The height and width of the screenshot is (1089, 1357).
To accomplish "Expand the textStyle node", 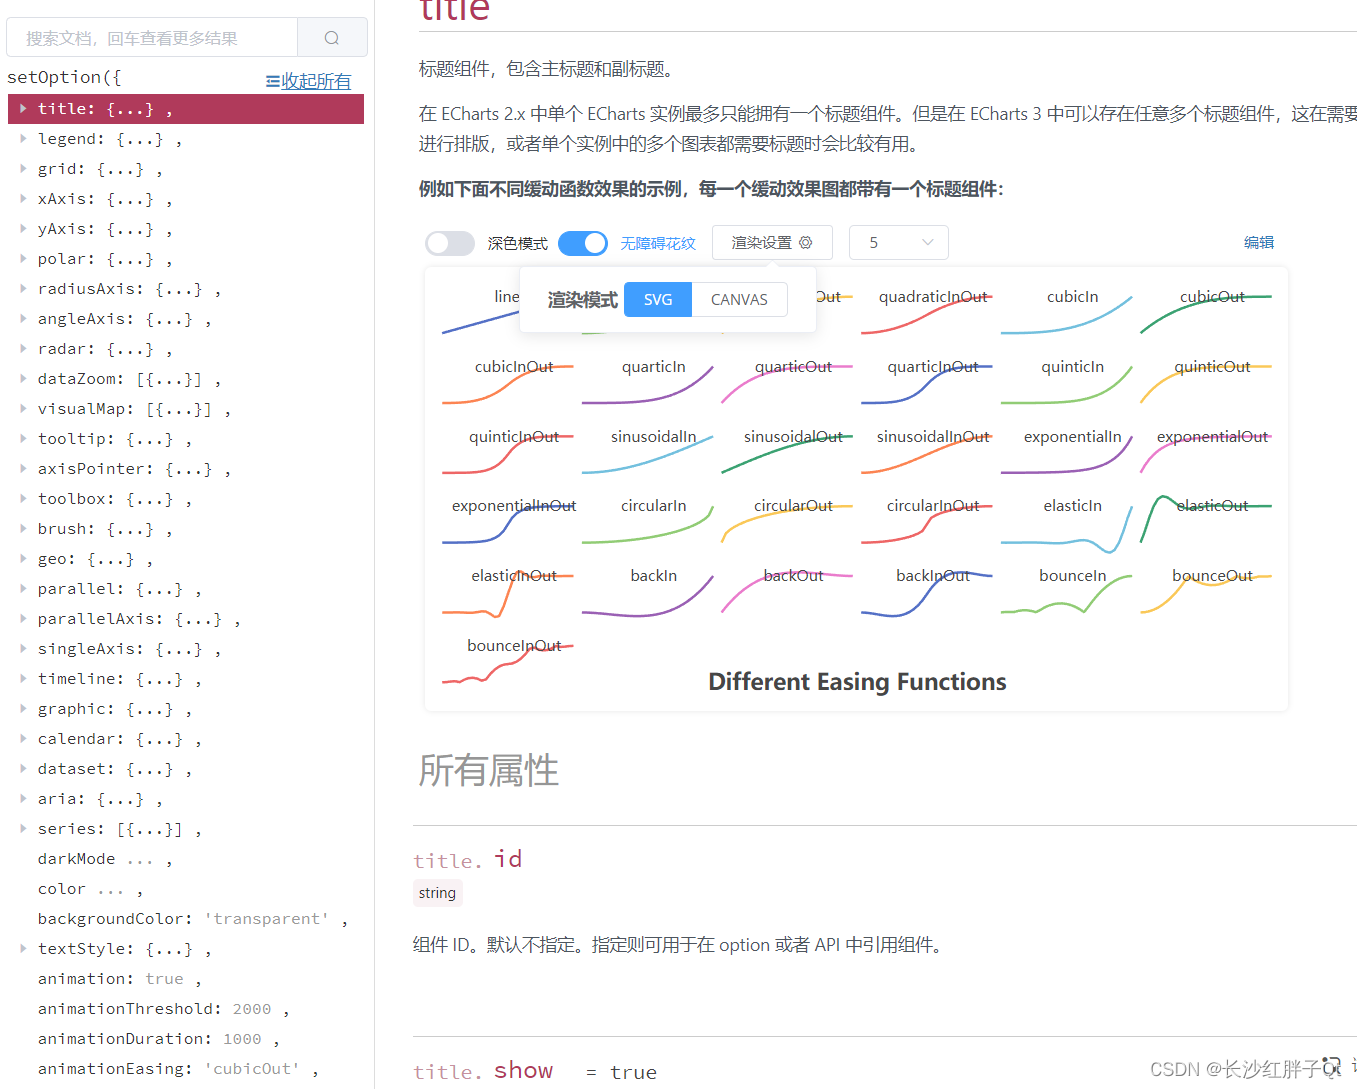I will pos(24,948).
